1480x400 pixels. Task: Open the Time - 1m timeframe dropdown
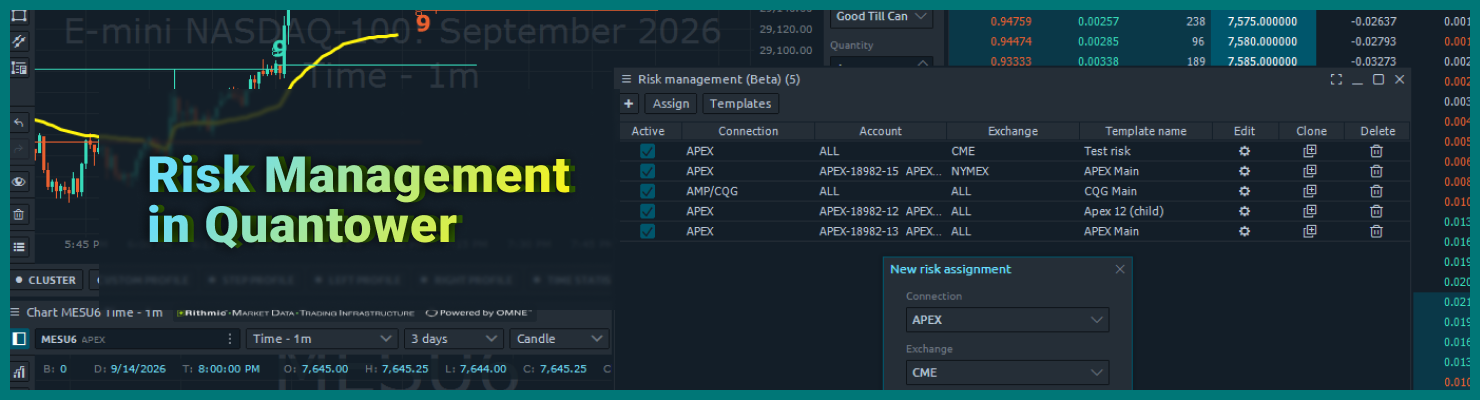point(322,339)
